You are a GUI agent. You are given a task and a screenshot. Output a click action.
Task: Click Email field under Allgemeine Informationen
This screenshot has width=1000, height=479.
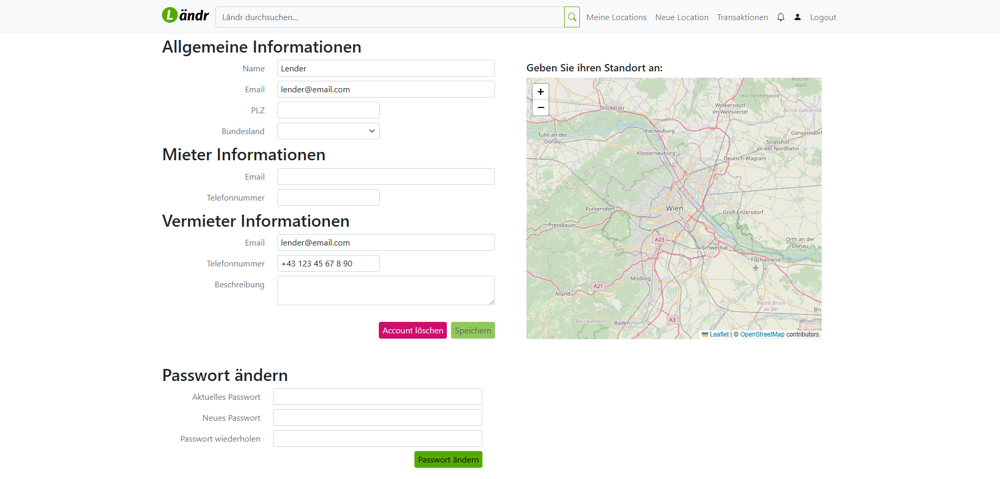pyautogui.click(x=386, y=89)
